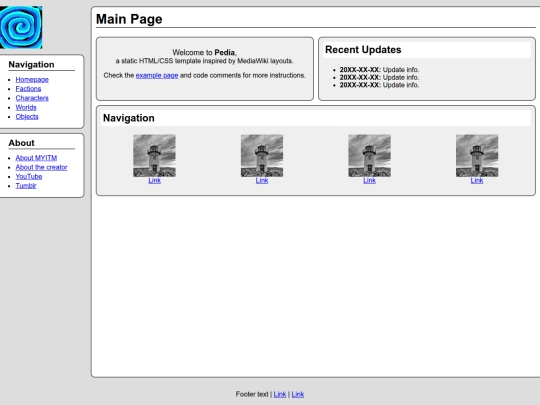Open Link under second lighthouse image
540x405 pixels.
[x=262, y=180]
